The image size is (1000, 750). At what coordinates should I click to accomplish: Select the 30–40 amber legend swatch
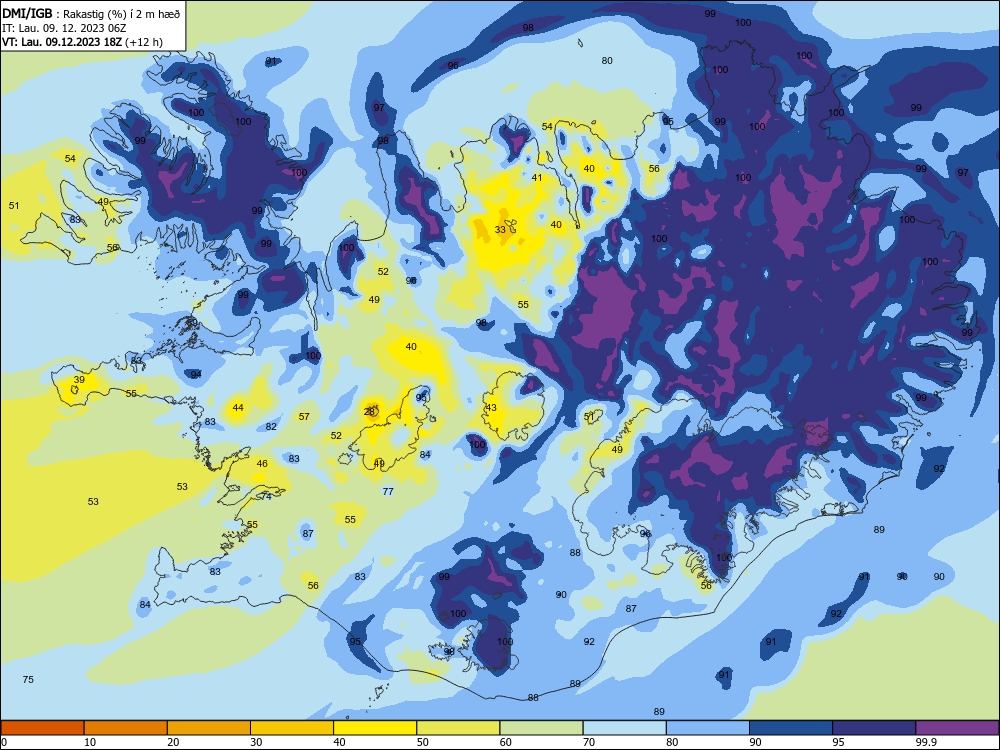click(292, 728)
